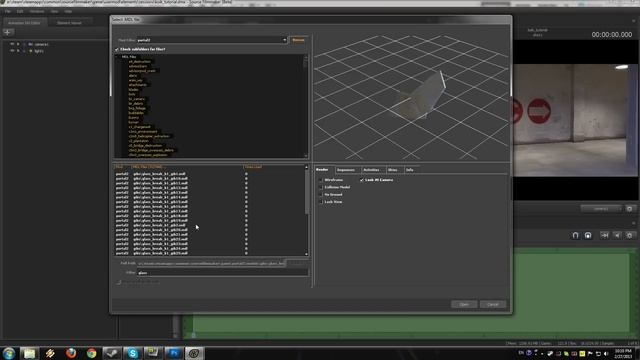This screenshot has width=640, height=360.
Task: Click the camera1 camera icon
Action: point(30,44)
